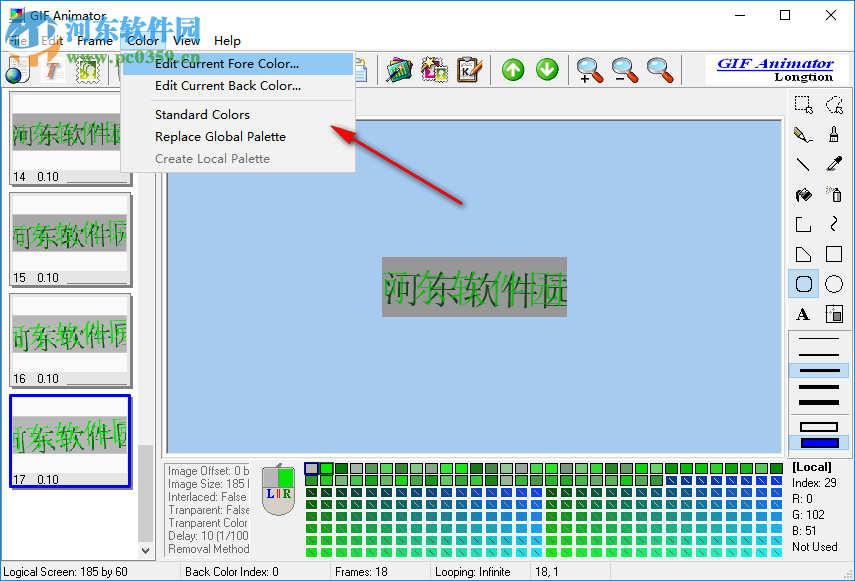Image resolution: width=855 pixels, height=581 pixels.
Task: Select the Airbrush spray tool
Action: click(833, 194)
